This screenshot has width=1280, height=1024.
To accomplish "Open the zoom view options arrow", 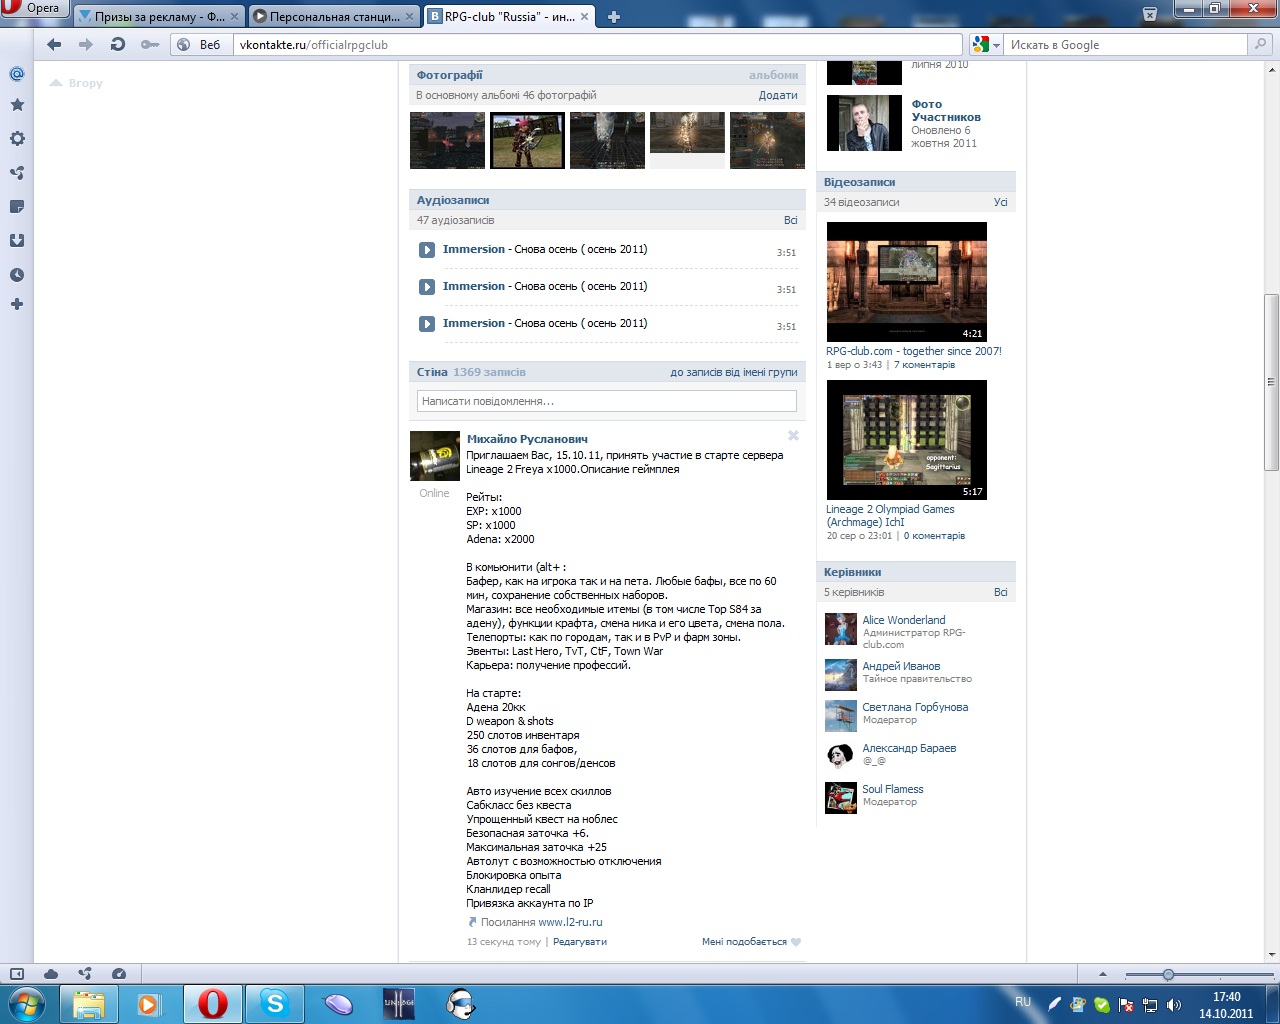I will coord(1103,974).
